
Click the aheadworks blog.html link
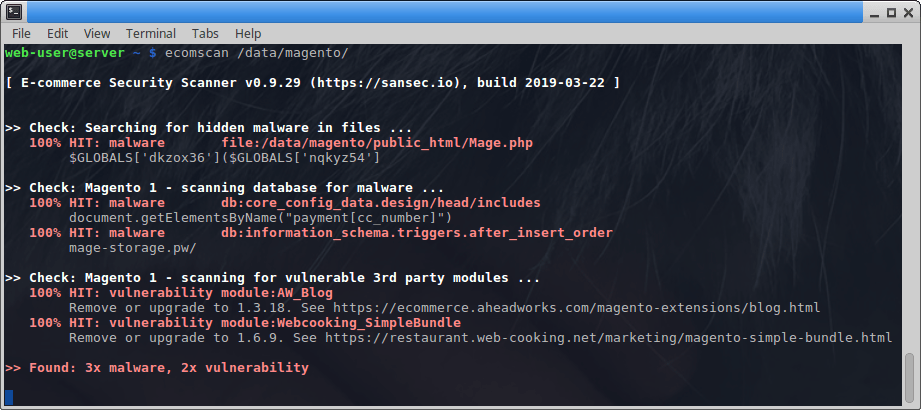(576, 308)
